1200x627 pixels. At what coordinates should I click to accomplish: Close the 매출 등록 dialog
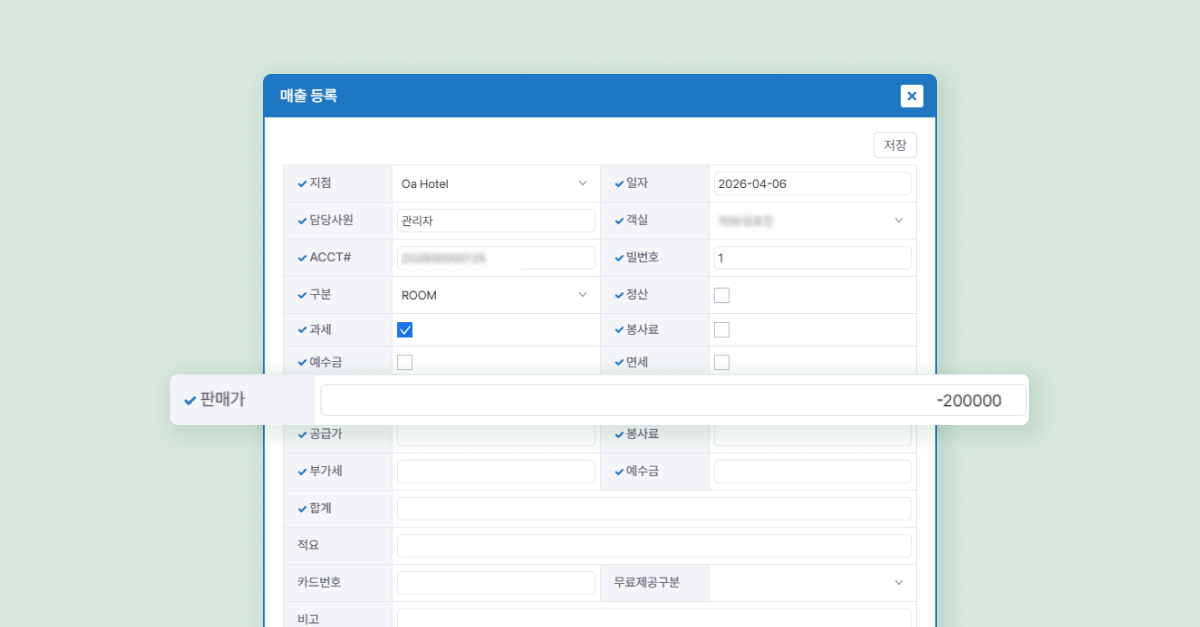[911, 96]
